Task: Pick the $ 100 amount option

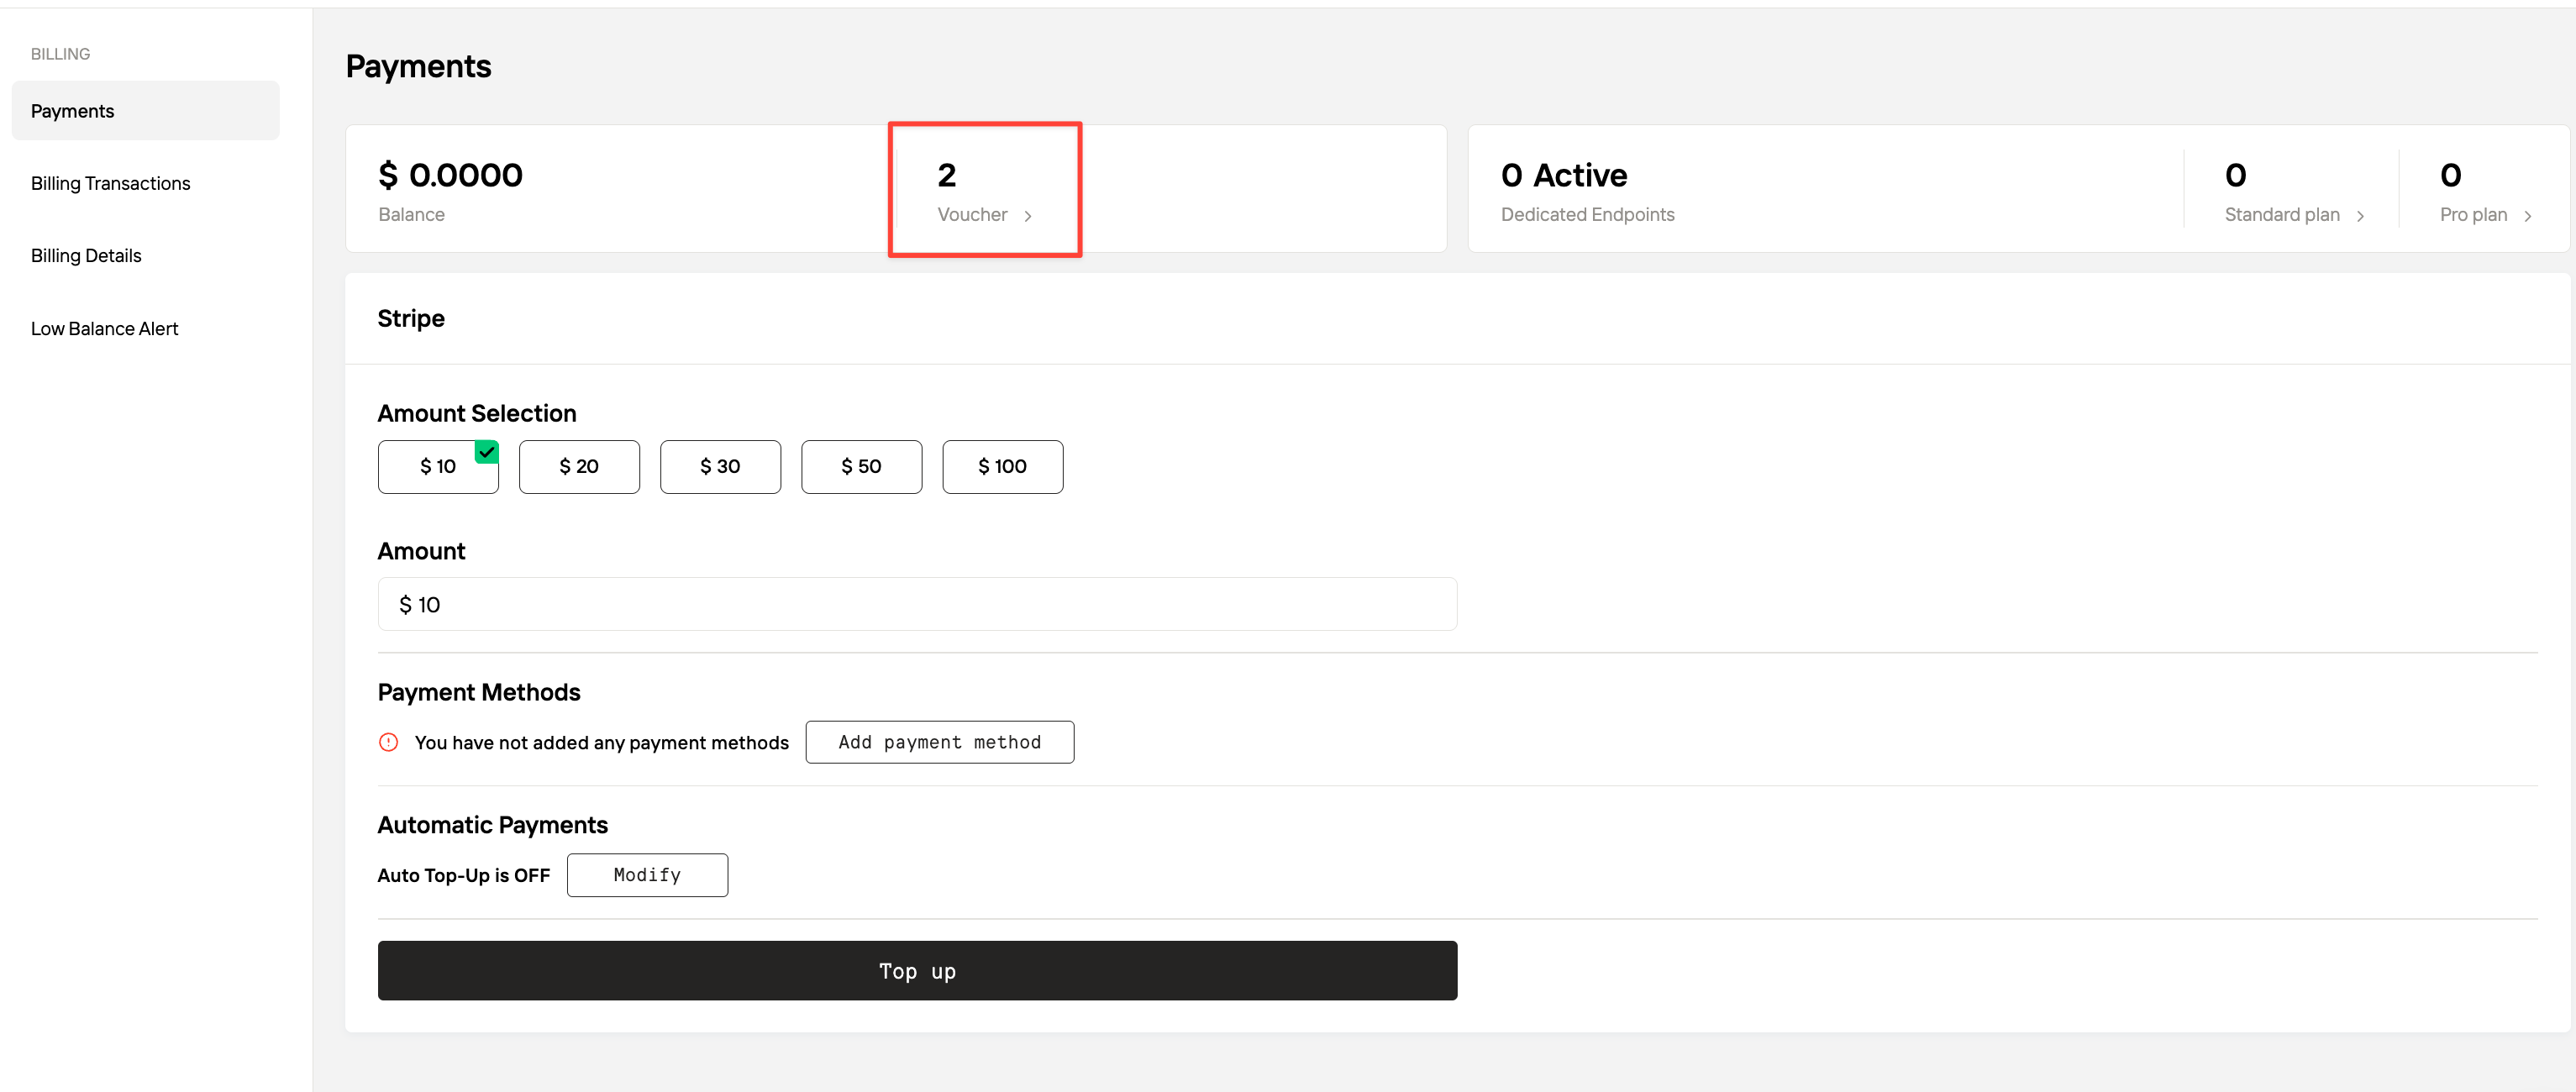Action: click(1002, 467)
